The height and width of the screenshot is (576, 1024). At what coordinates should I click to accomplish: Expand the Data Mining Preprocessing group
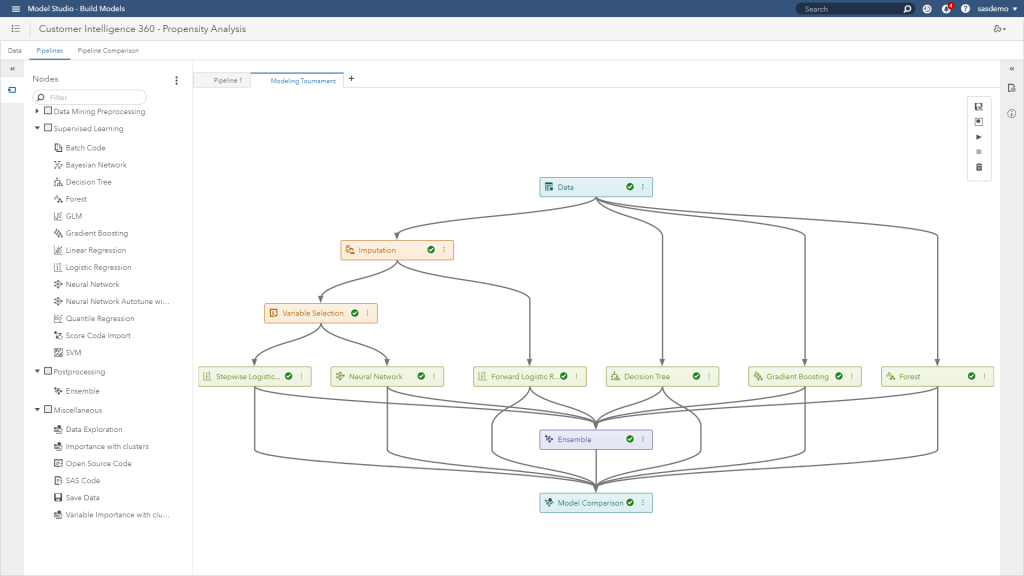coord(37,111)
